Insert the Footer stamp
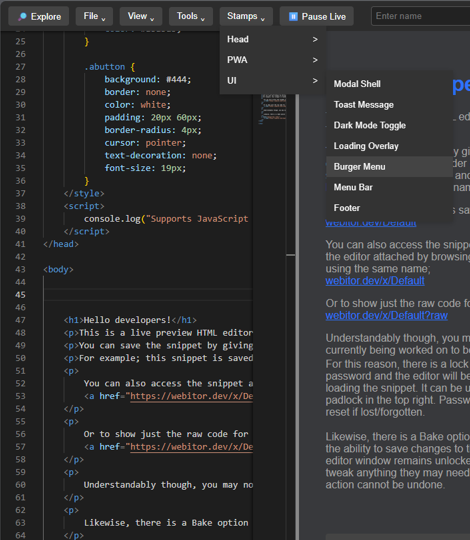 (389, 208)
